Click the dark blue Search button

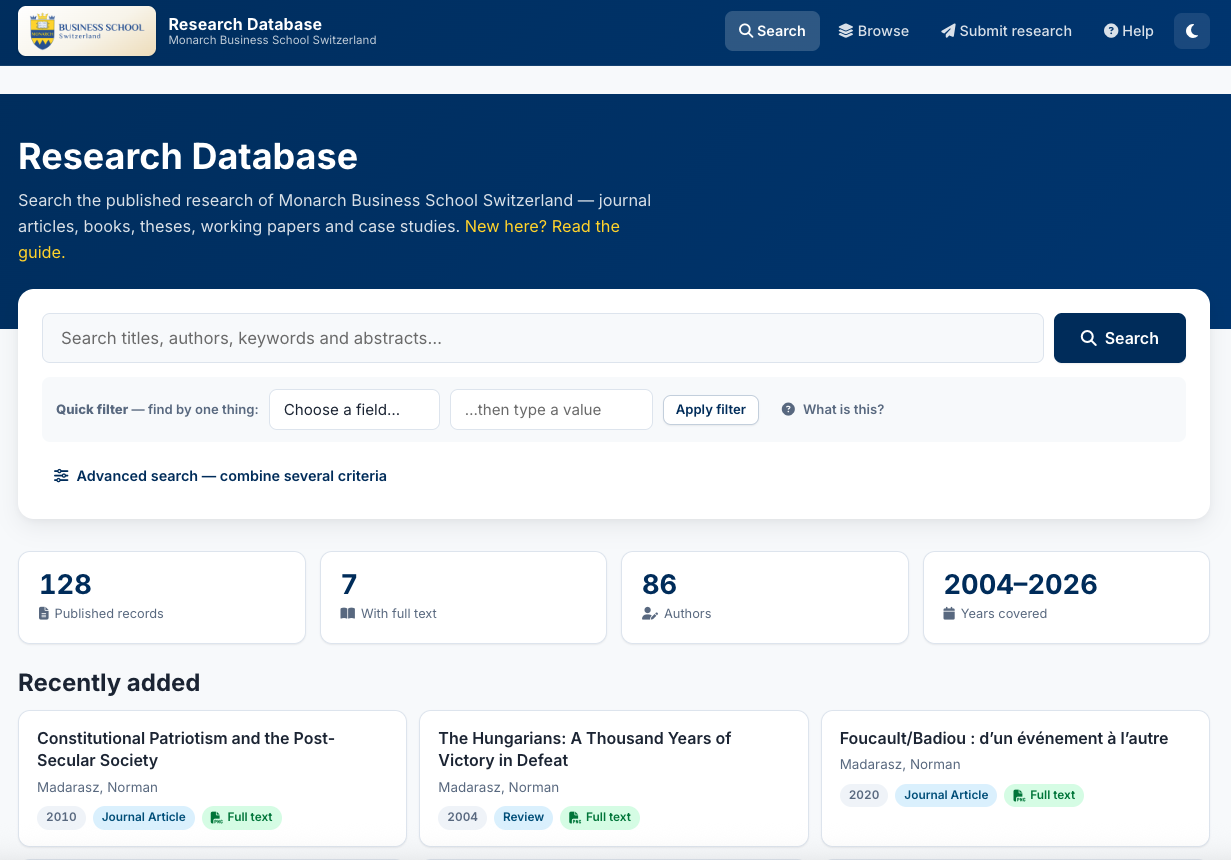(1120, 338)
